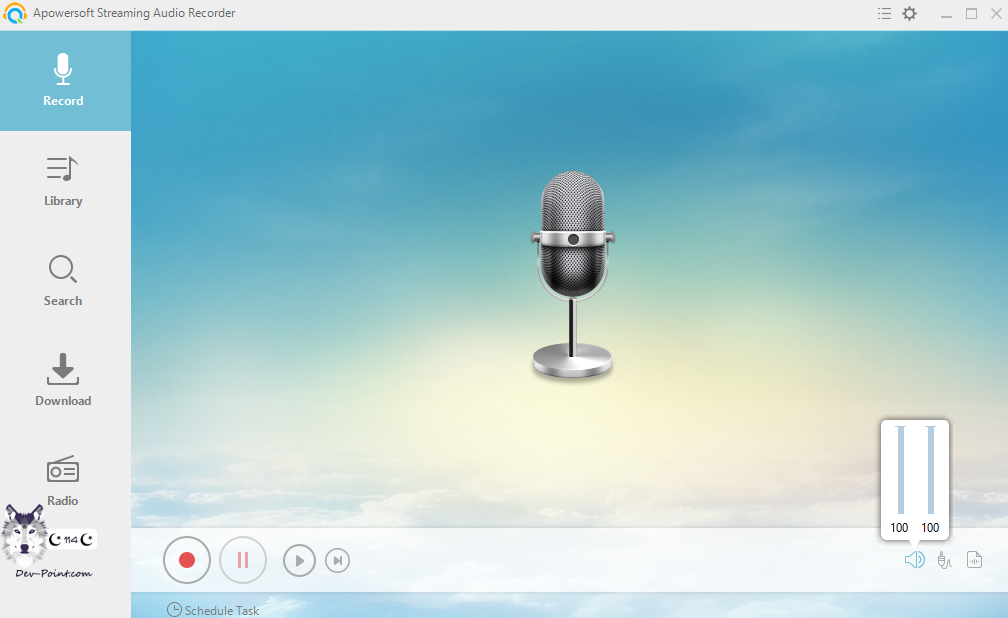The image size is (1008, 618).
Task: Skip to next track button
Action: (338, 561)
